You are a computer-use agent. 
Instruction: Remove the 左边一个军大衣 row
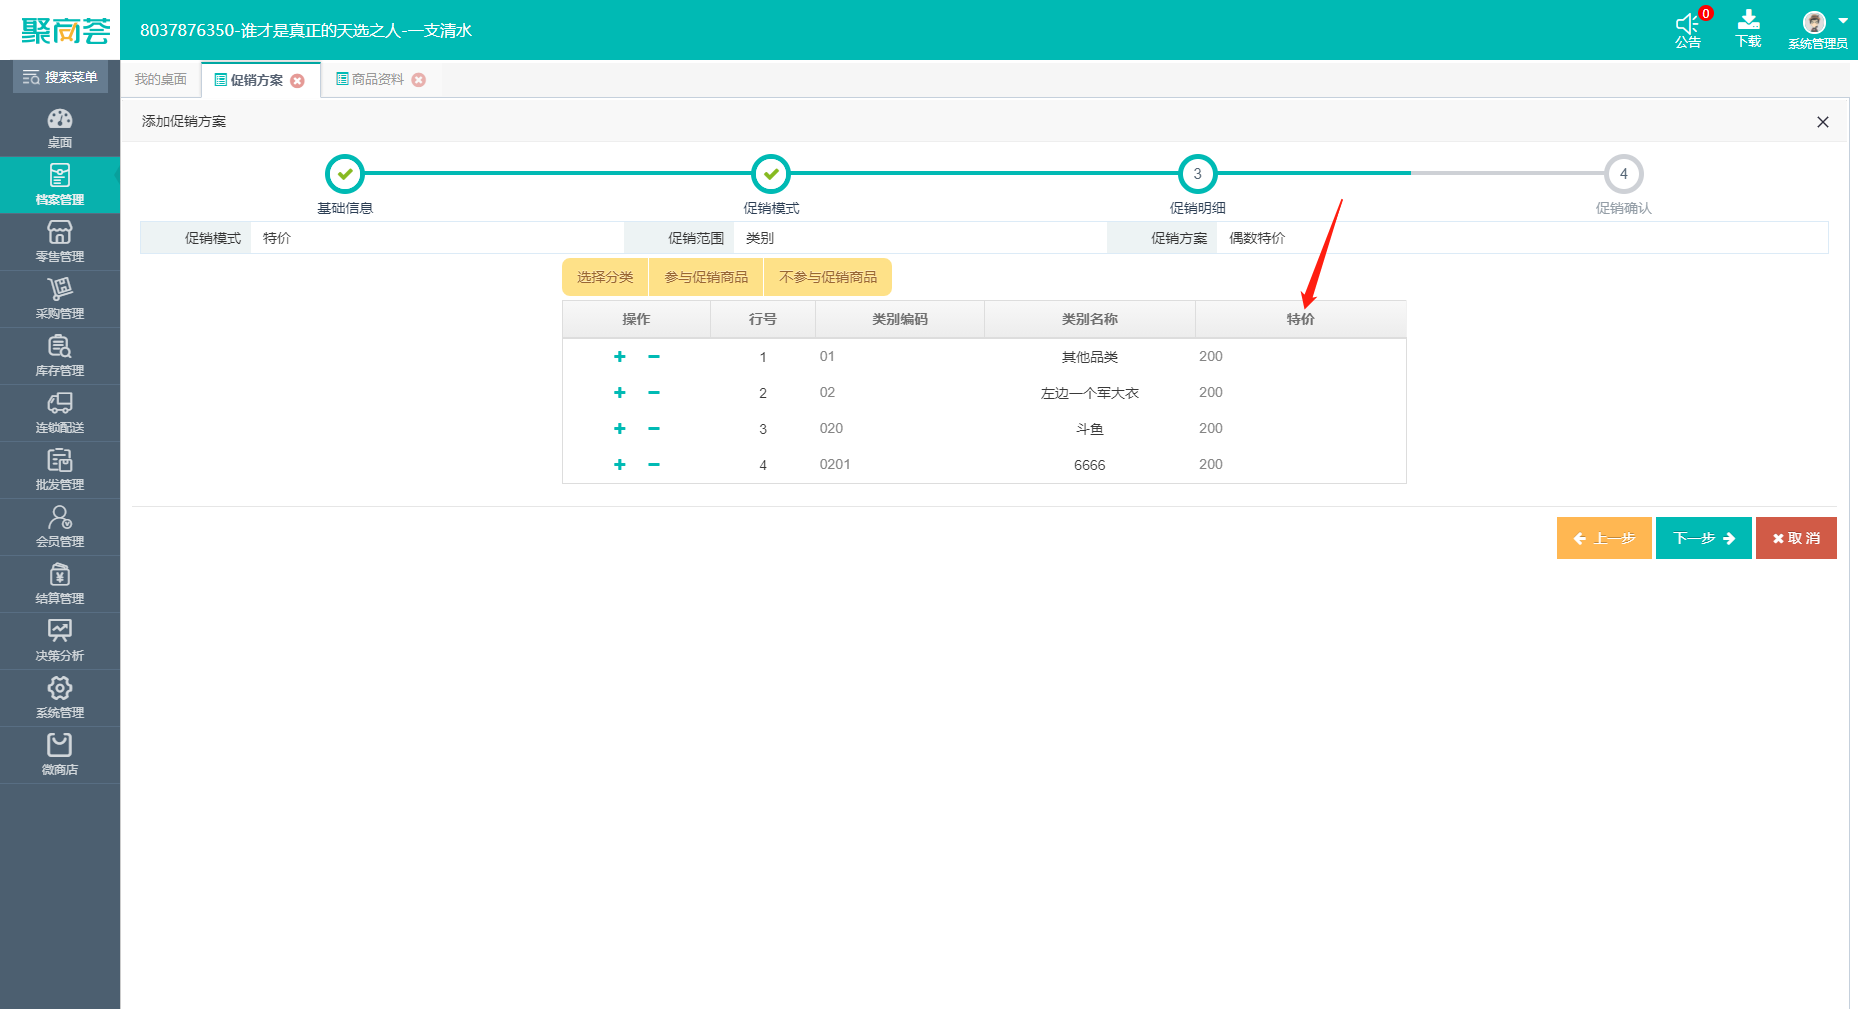[x=654, y=393]
